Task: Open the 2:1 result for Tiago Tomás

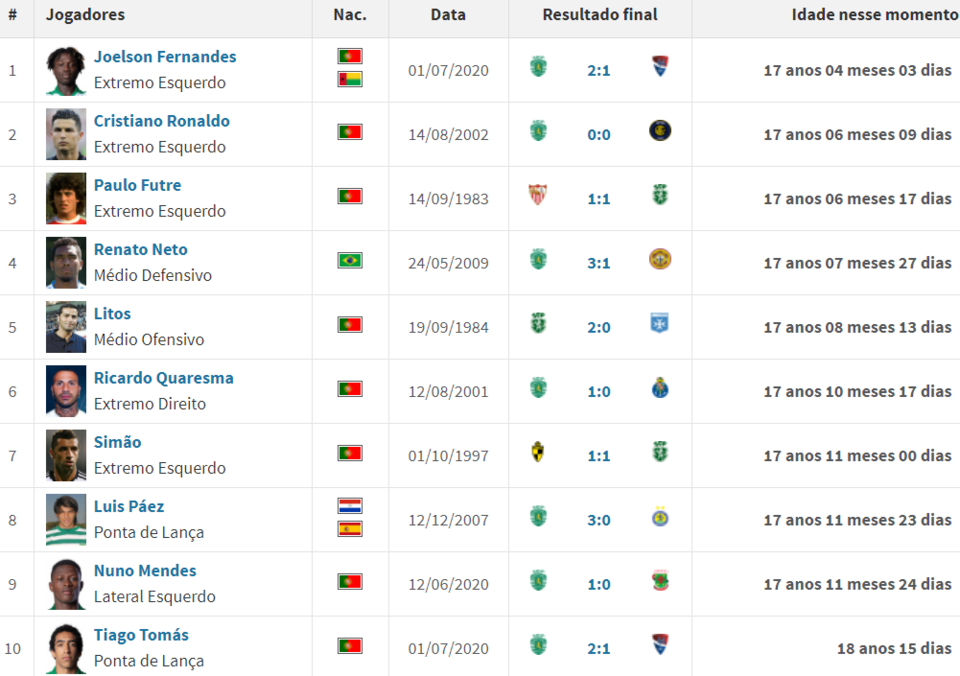Action: pyautogui.click(x=599, y=649)
